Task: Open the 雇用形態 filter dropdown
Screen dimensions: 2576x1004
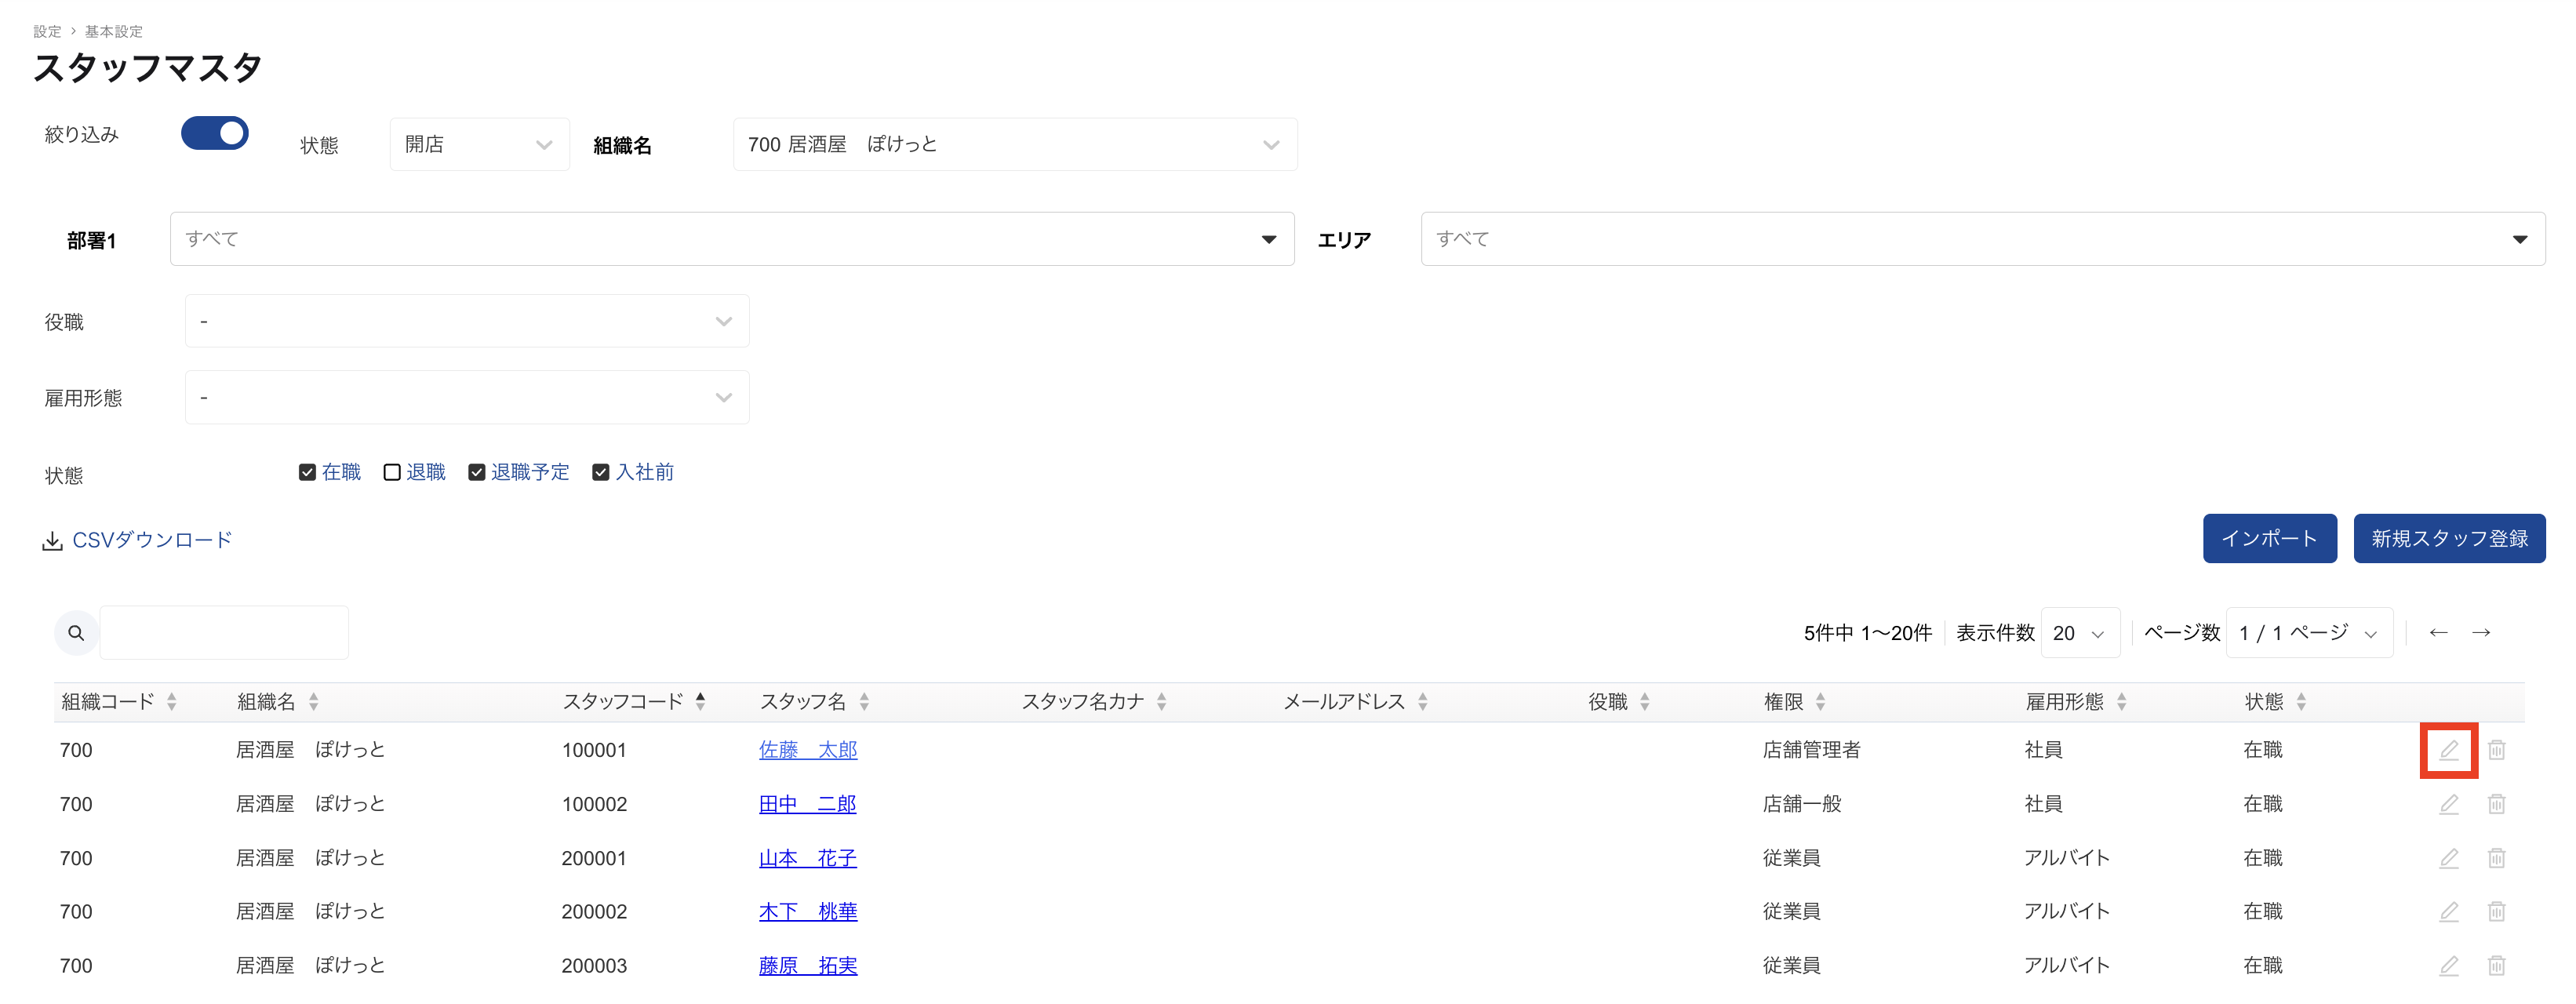Action: click(467, 397)
